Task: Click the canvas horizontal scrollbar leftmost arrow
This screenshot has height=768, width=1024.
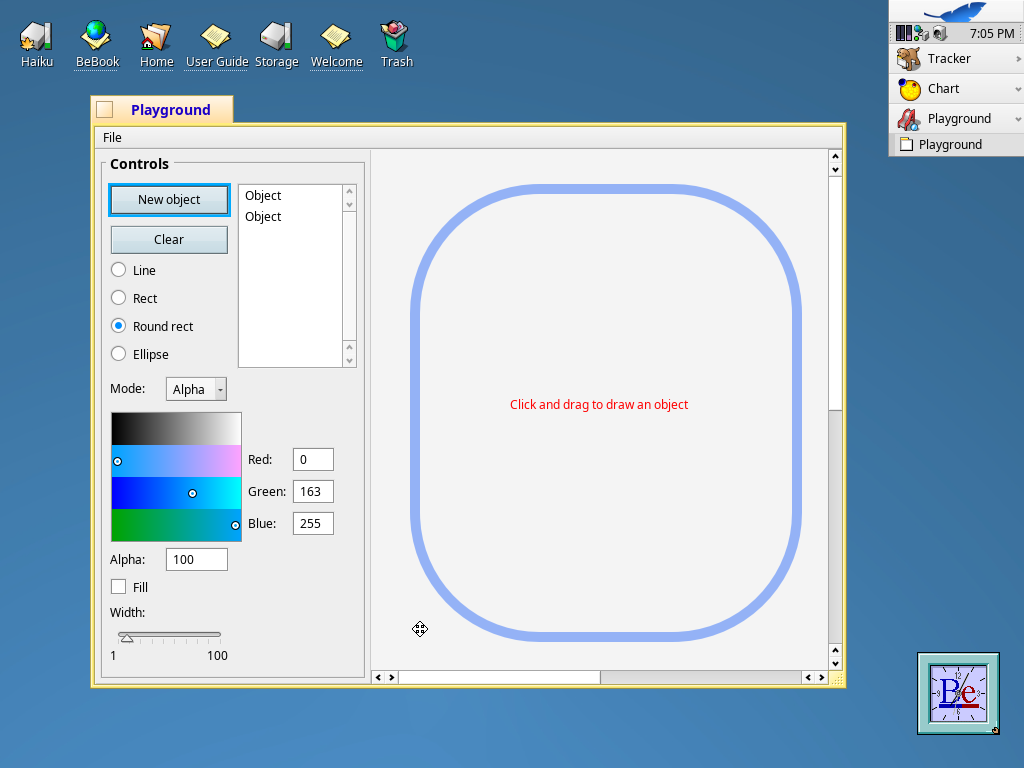Action: click(x=378, y=677)
